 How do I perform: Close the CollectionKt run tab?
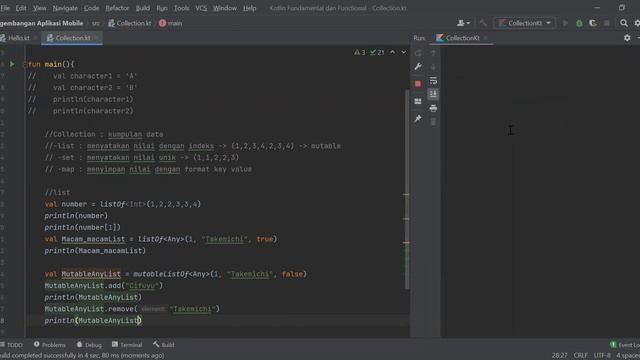(x=486, y=38)
